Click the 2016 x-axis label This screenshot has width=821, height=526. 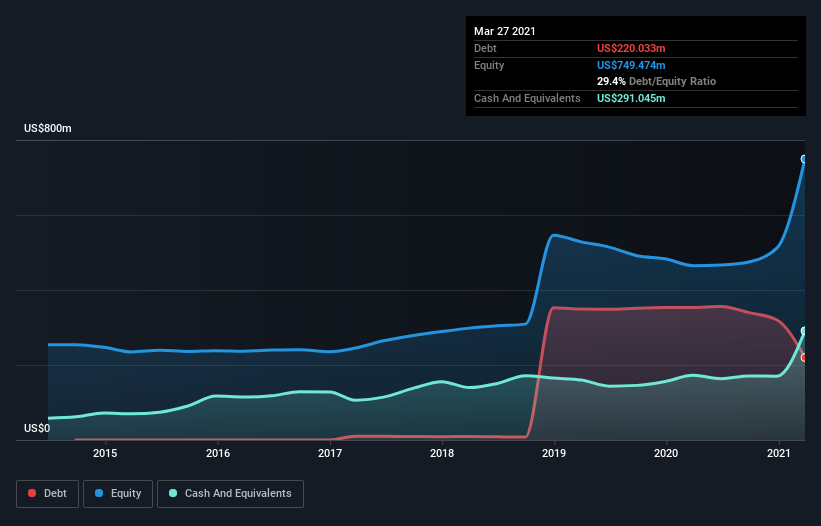pos(218,453)
